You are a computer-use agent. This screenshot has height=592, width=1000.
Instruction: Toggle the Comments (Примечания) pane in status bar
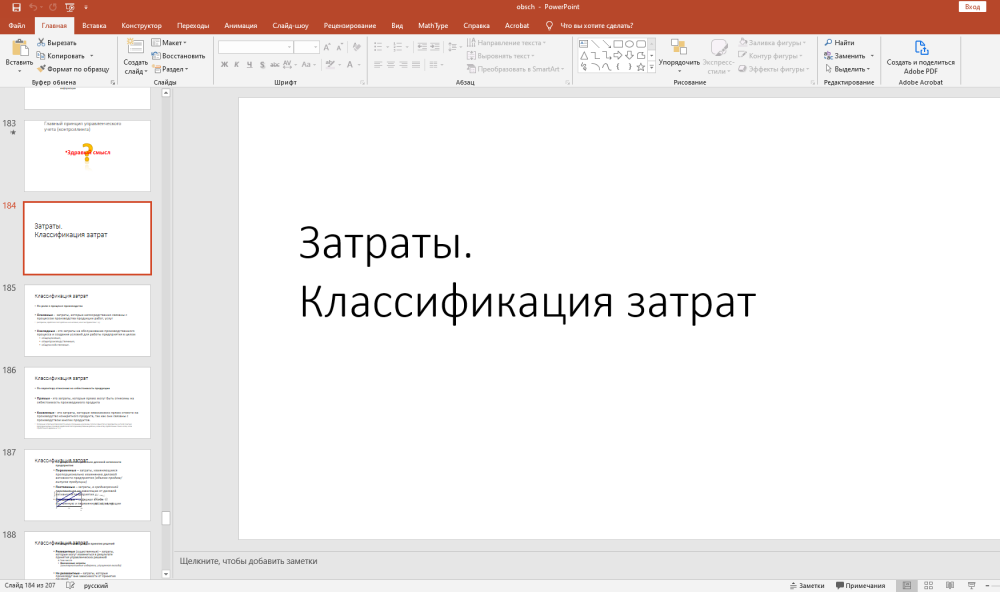(x=859, y=585)
